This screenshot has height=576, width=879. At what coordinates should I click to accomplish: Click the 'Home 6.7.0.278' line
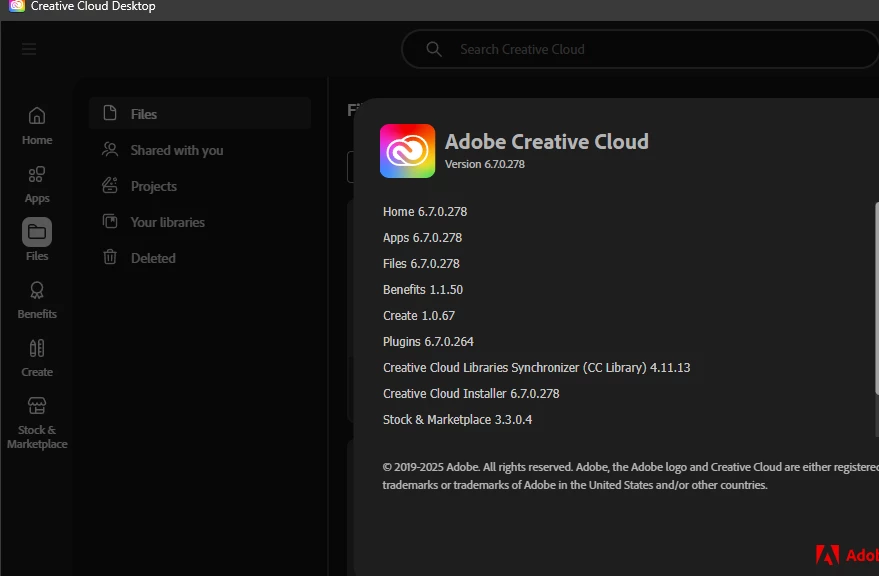[x=425, y=211]
